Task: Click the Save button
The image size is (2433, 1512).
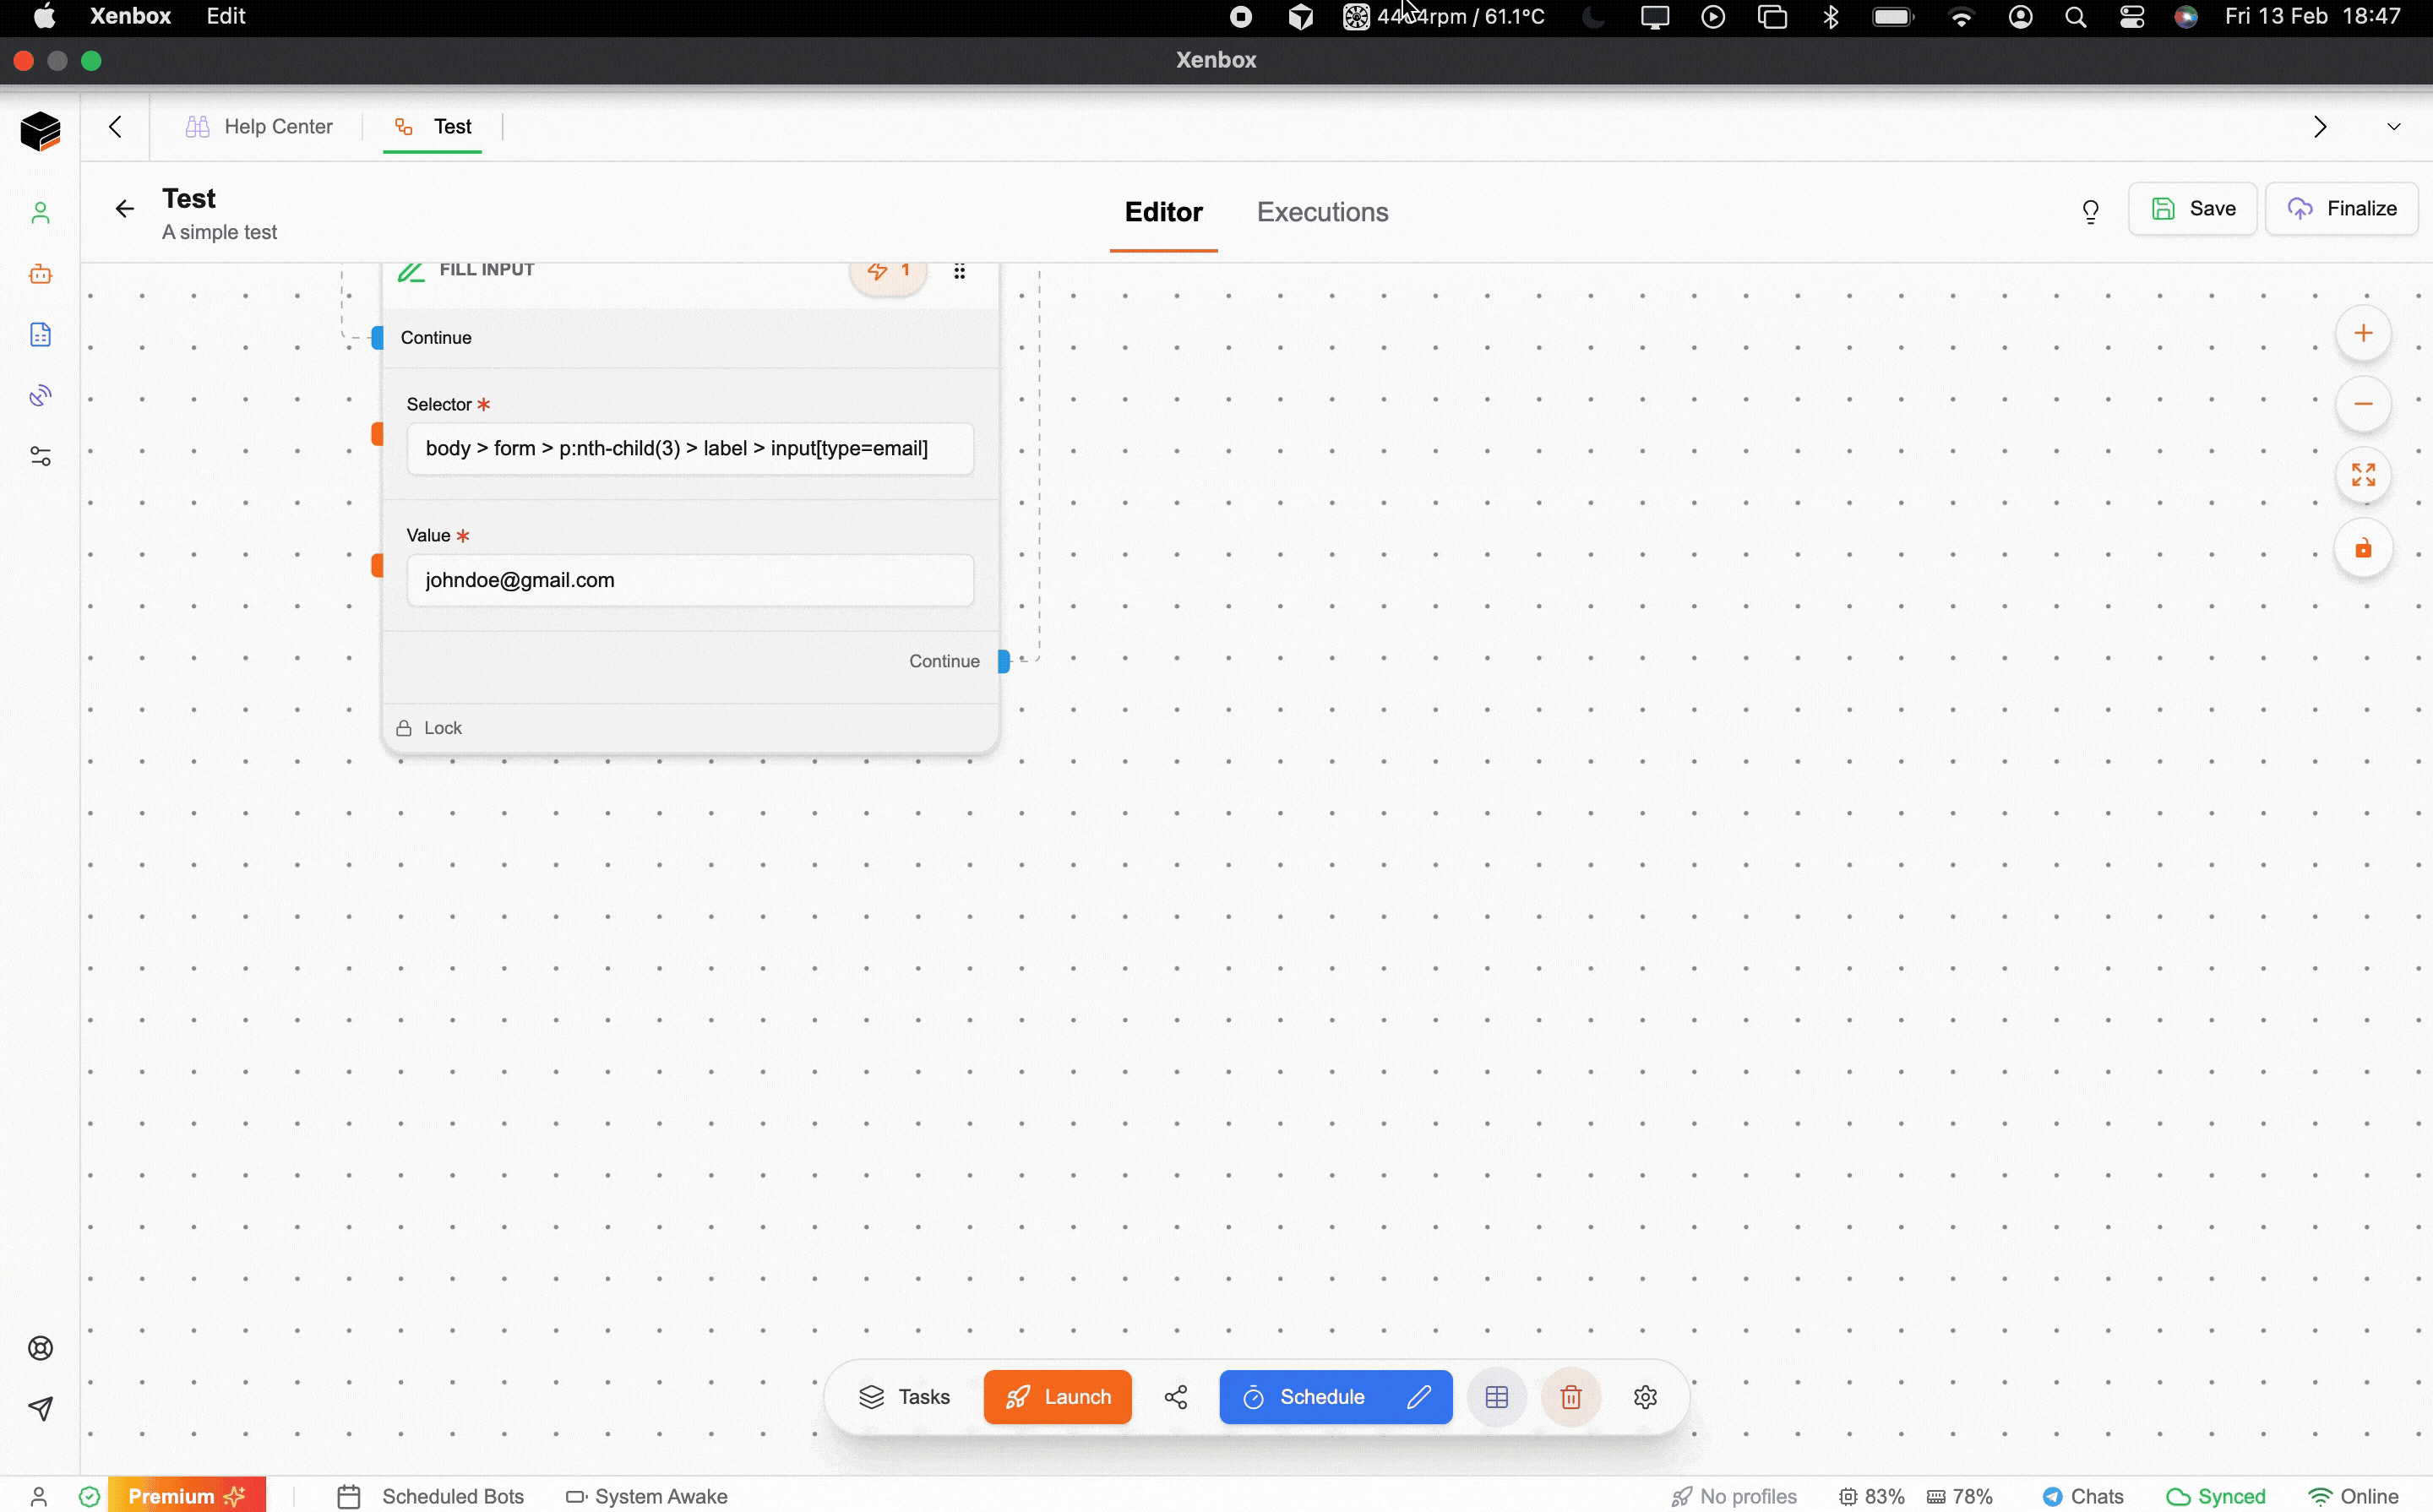Action: point(2192,208)
